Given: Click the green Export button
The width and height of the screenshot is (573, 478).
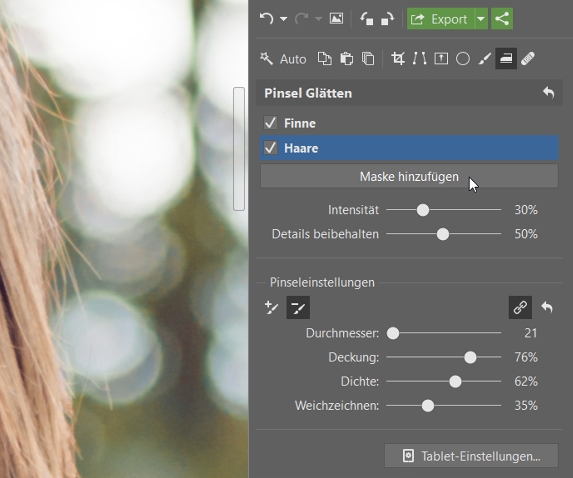Looking at the screenshot, I should point(440,19).
